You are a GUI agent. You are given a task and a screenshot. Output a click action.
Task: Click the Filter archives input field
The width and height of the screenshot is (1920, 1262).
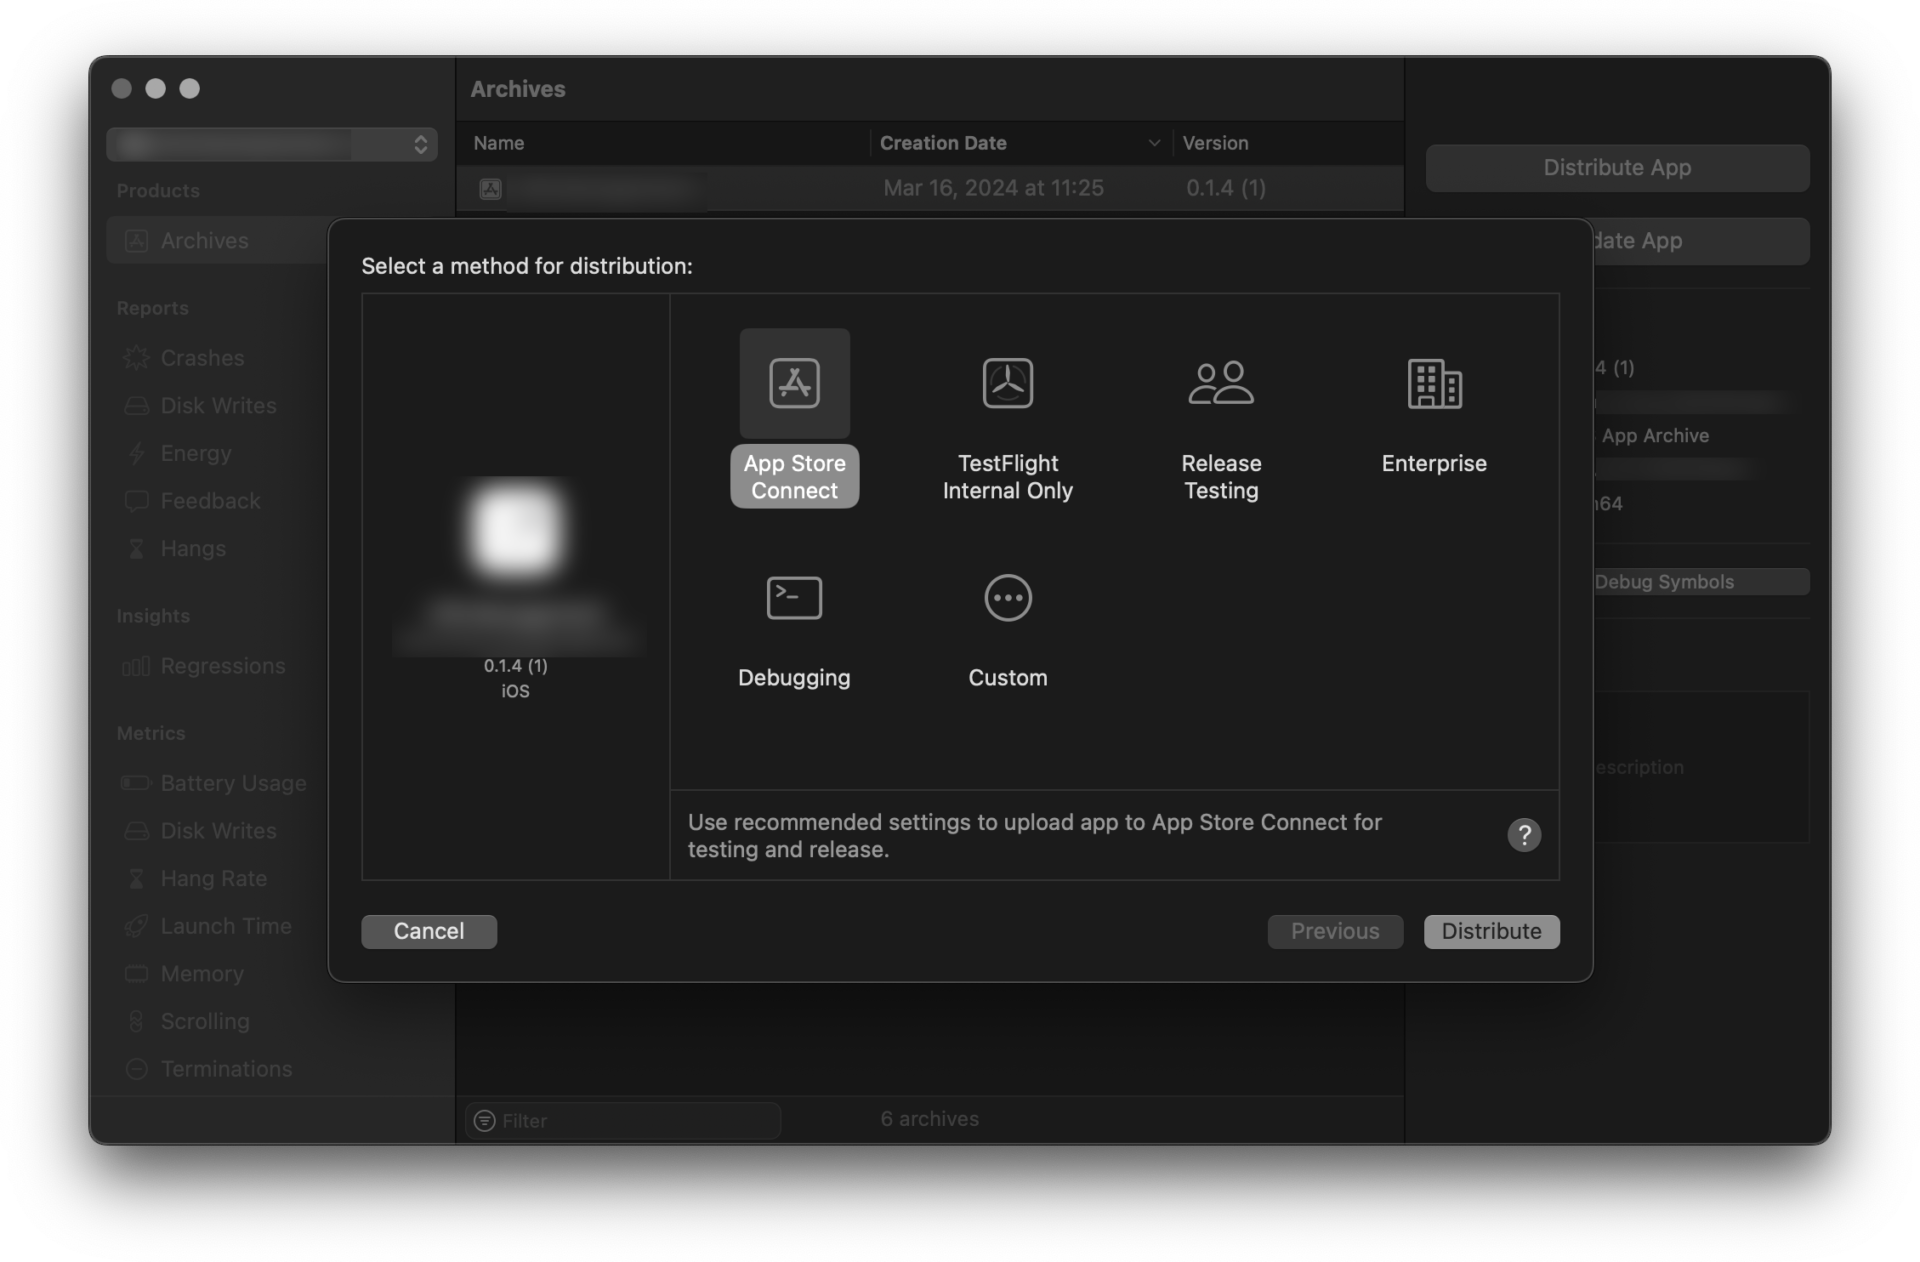click(x=622, y=1120)
